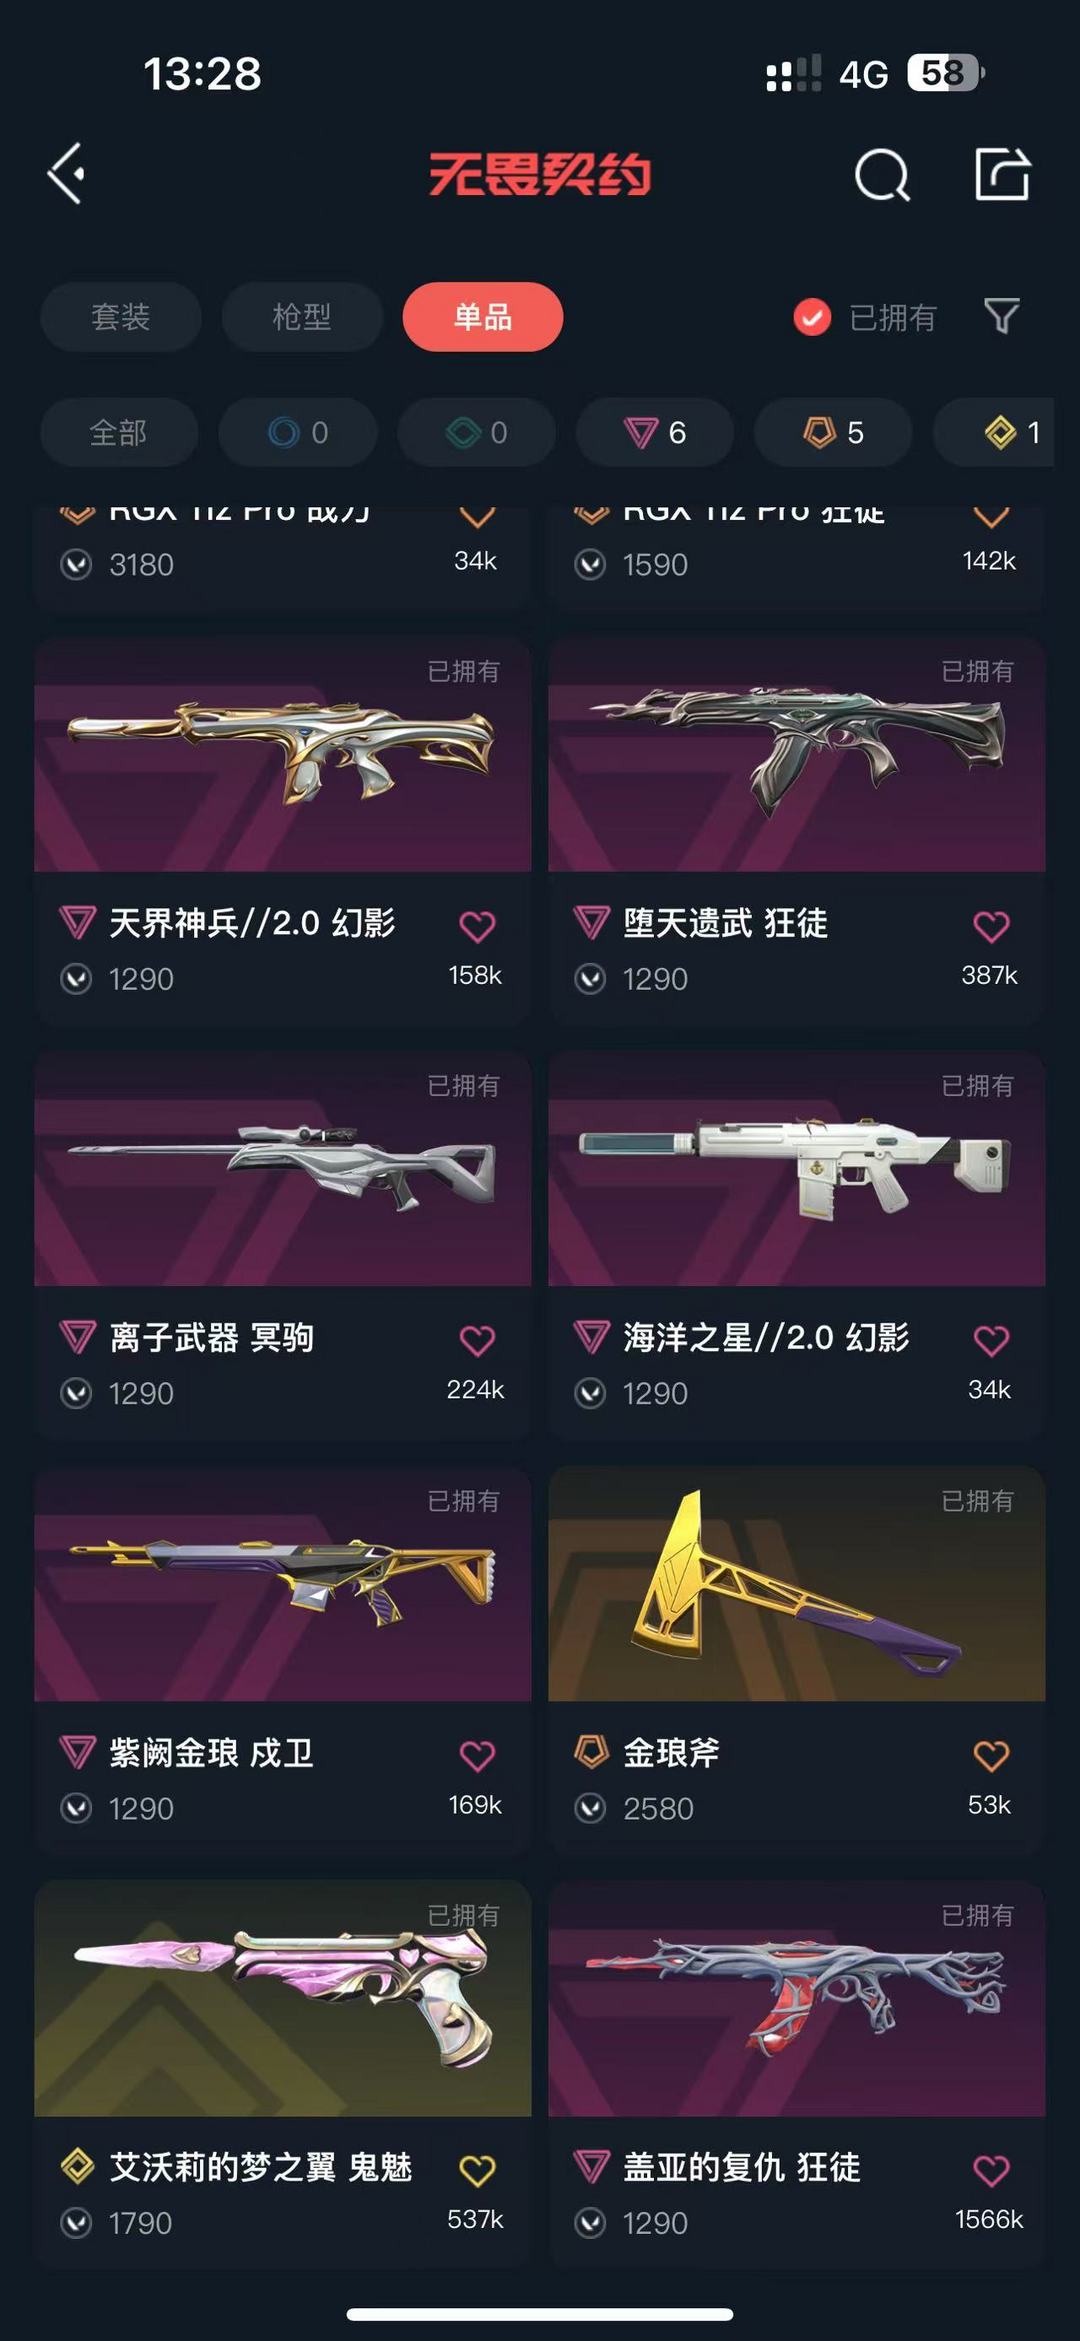1080x2341 pixels.
Task: Tap heart icon on 艾沃莉的梦之翼 鬼魅
Action: point(477,2170)
